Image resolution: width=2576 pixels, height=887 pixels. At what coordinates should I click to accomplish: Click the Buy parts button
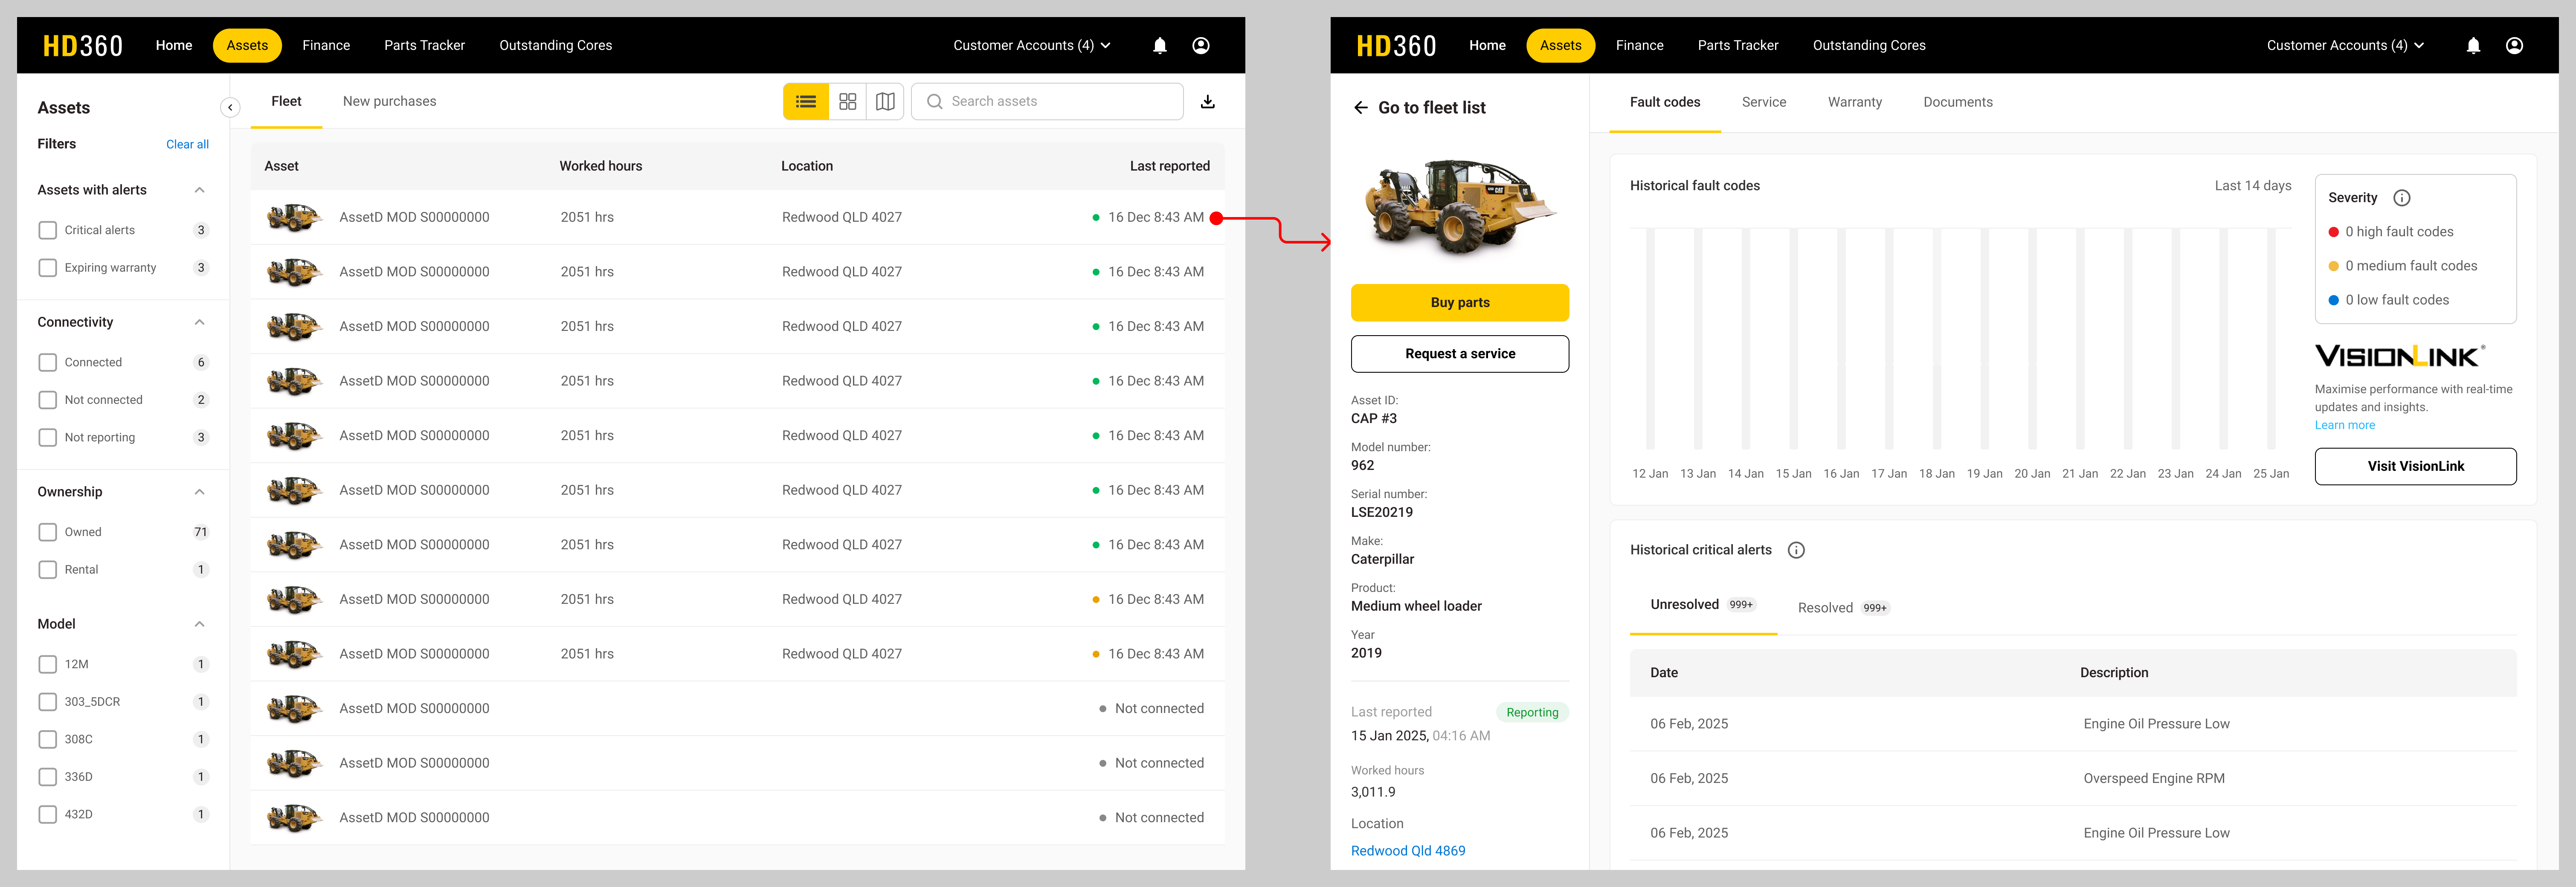coord(1459,303)
